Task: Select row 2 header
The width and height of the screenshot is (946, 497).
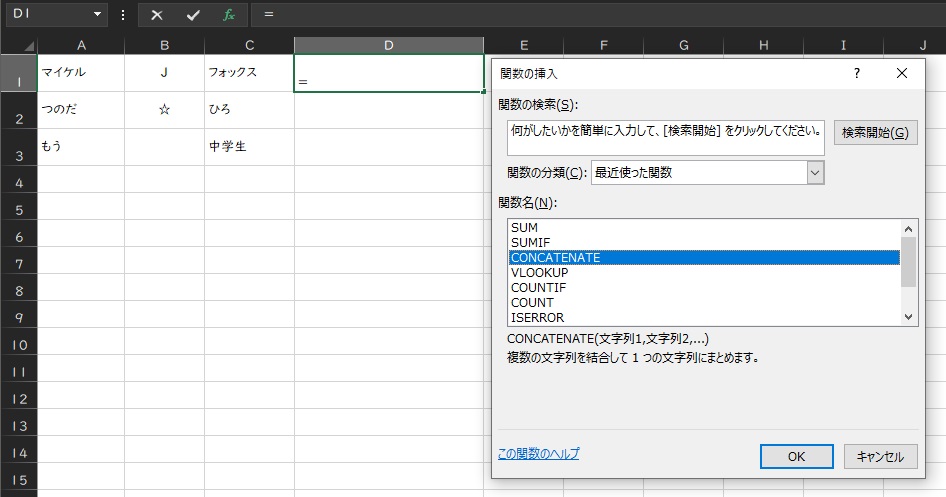Action: pos(19,110)
